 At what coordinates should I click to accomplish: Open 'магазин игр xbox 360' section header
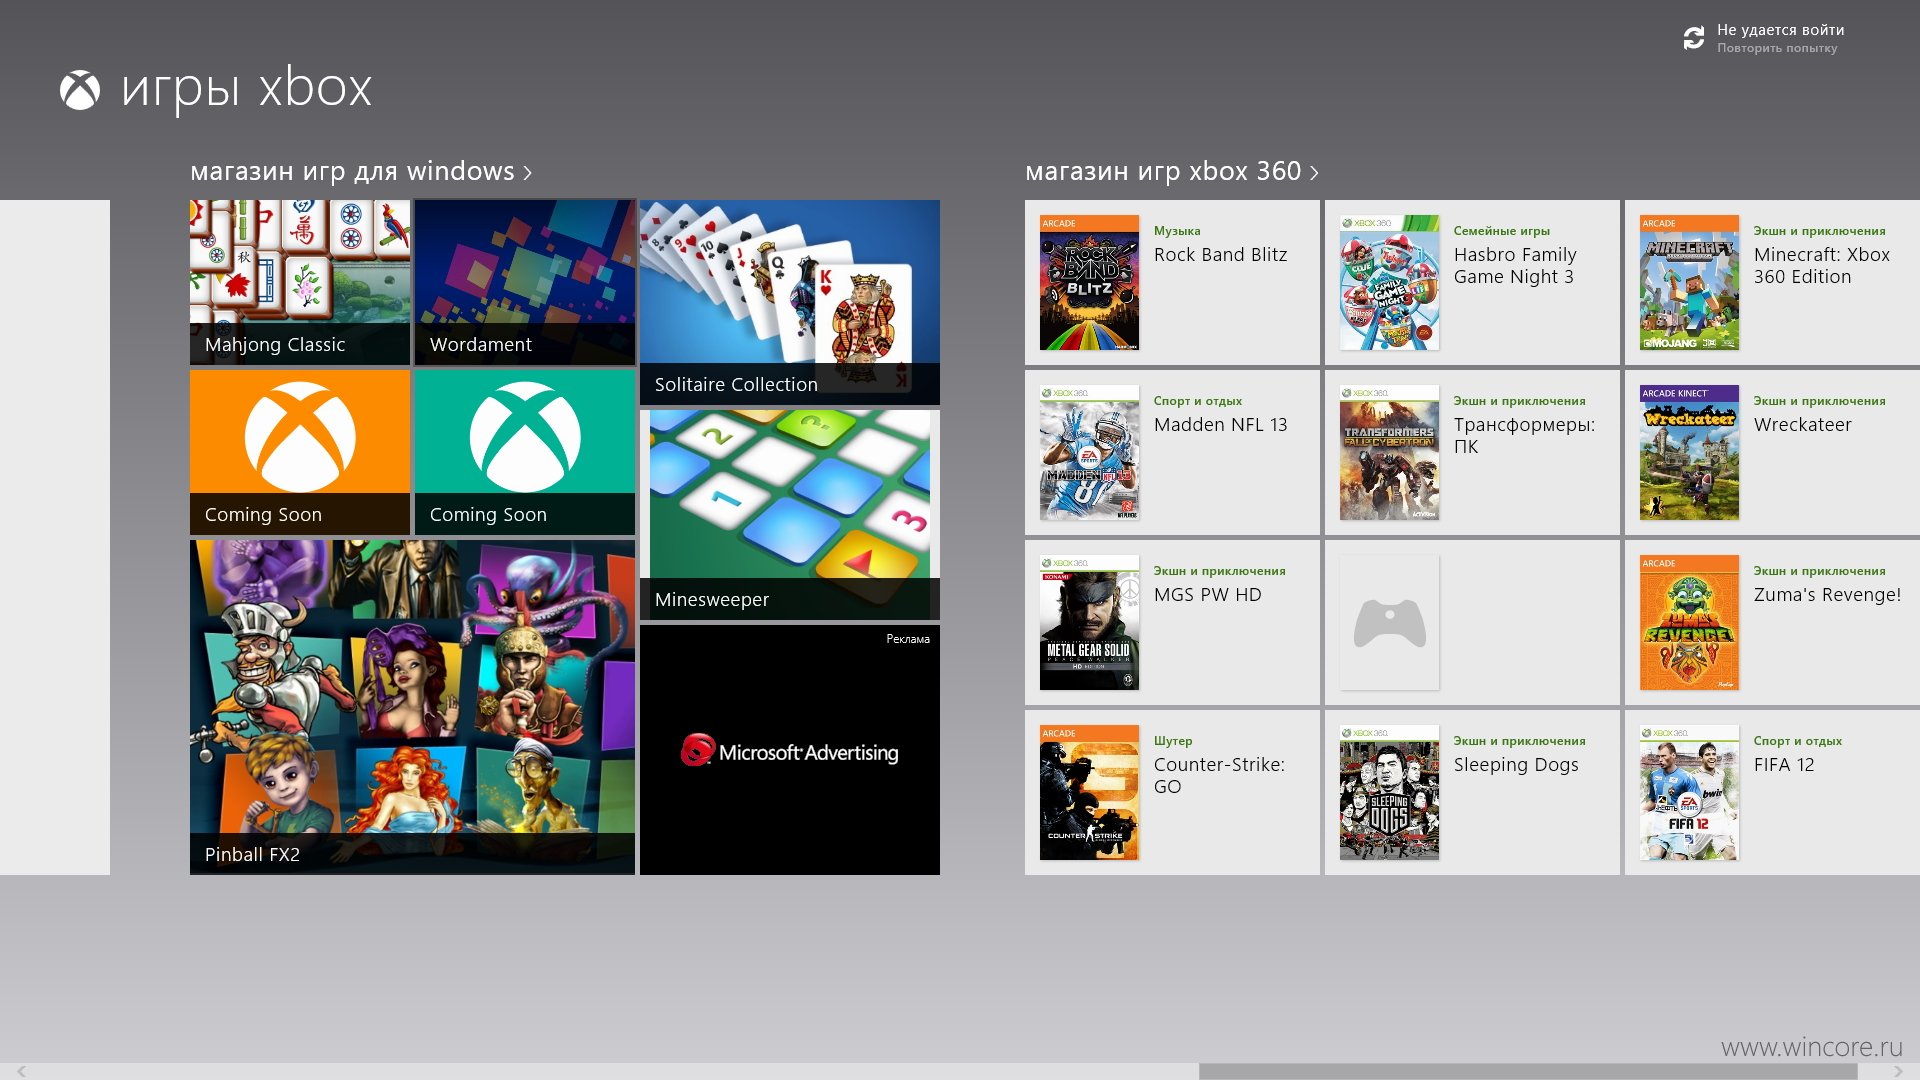point(1163,172)
